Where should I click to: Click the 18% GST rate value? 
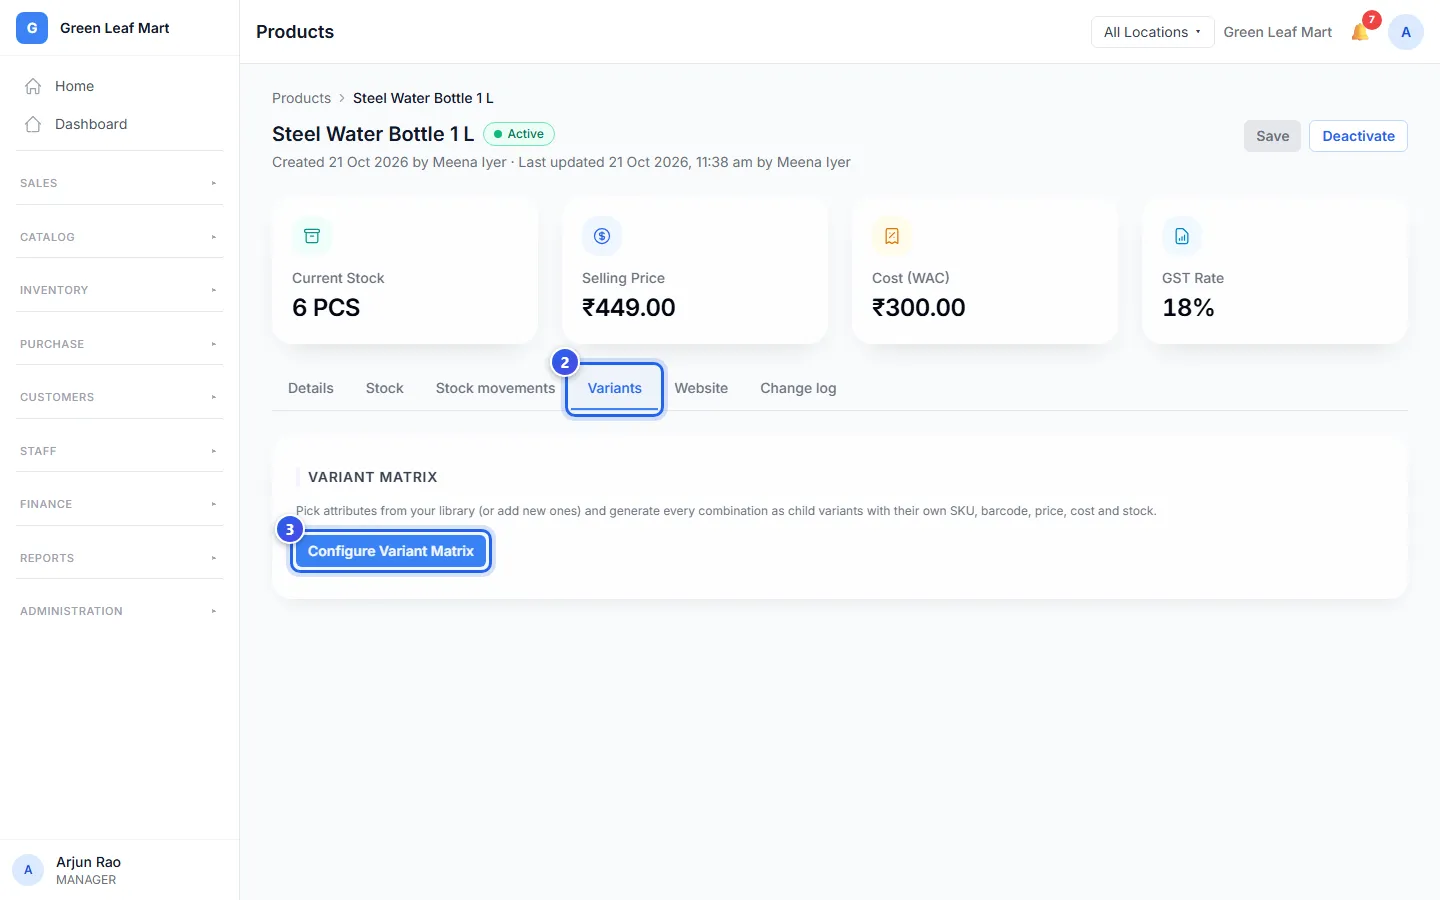click(1188, 307)
